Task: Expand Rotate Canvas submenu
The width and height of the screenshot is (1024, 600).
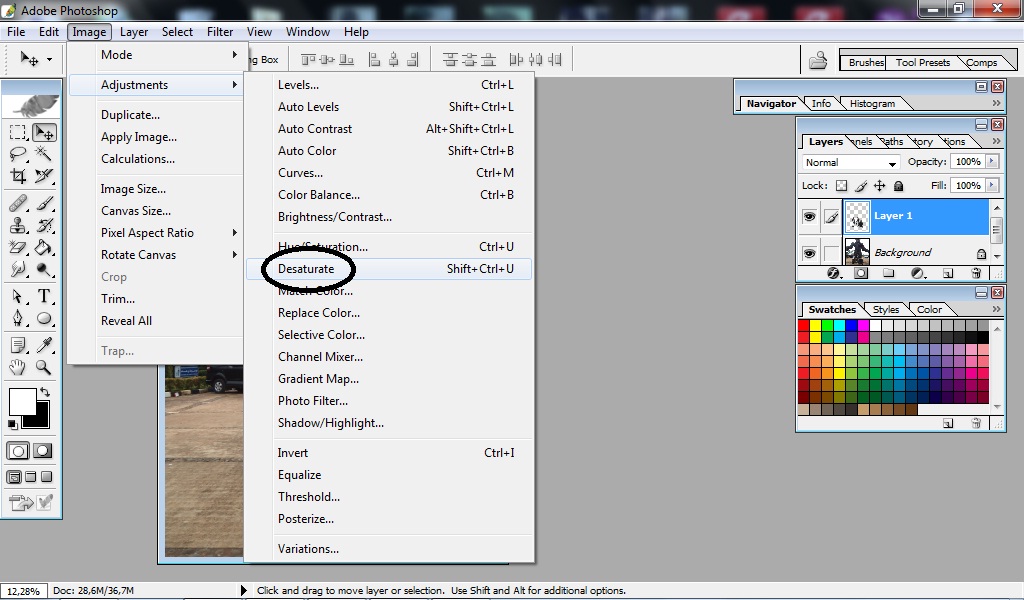Action: click(234, 255)
